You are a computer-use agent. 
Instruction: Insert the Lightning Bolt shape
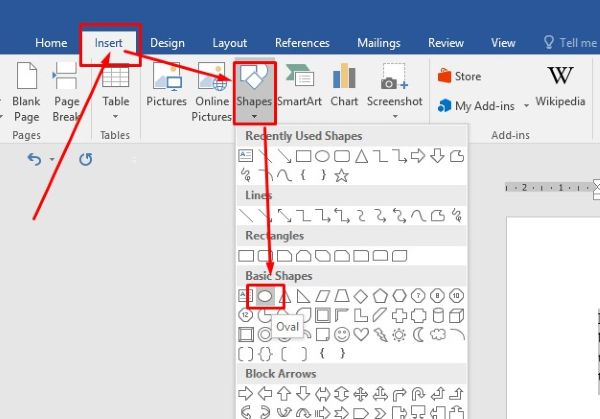(379, 334)
